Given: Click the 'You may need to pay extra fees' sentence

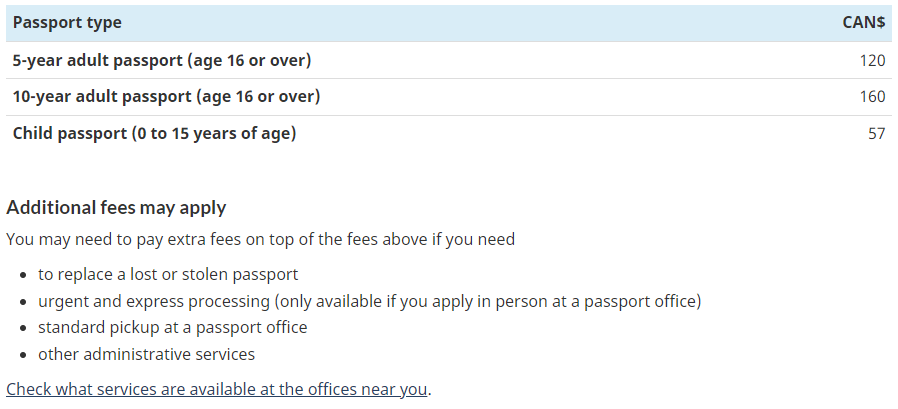Looking at the screenshot, I should point(261,239).
